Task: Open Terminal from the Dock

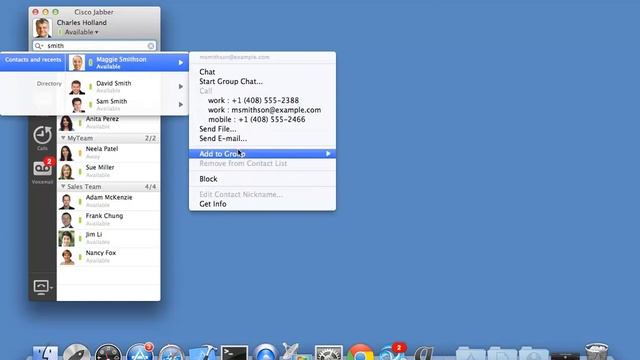Action: tap(234, 353)
